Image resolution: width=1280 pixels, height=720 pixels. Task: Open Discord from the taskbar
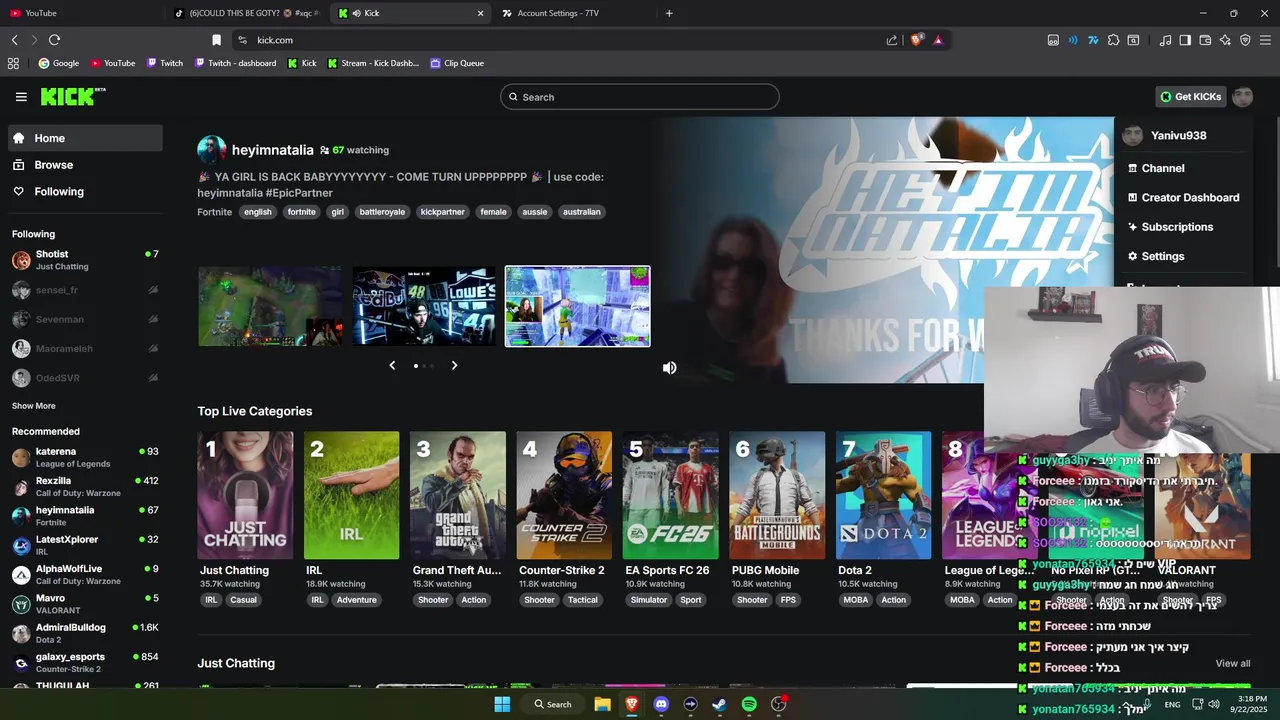661,704
